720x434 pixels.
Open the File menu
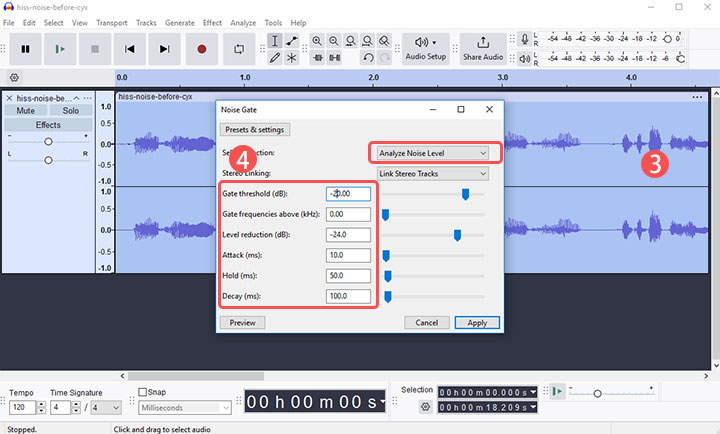point(8,23)
